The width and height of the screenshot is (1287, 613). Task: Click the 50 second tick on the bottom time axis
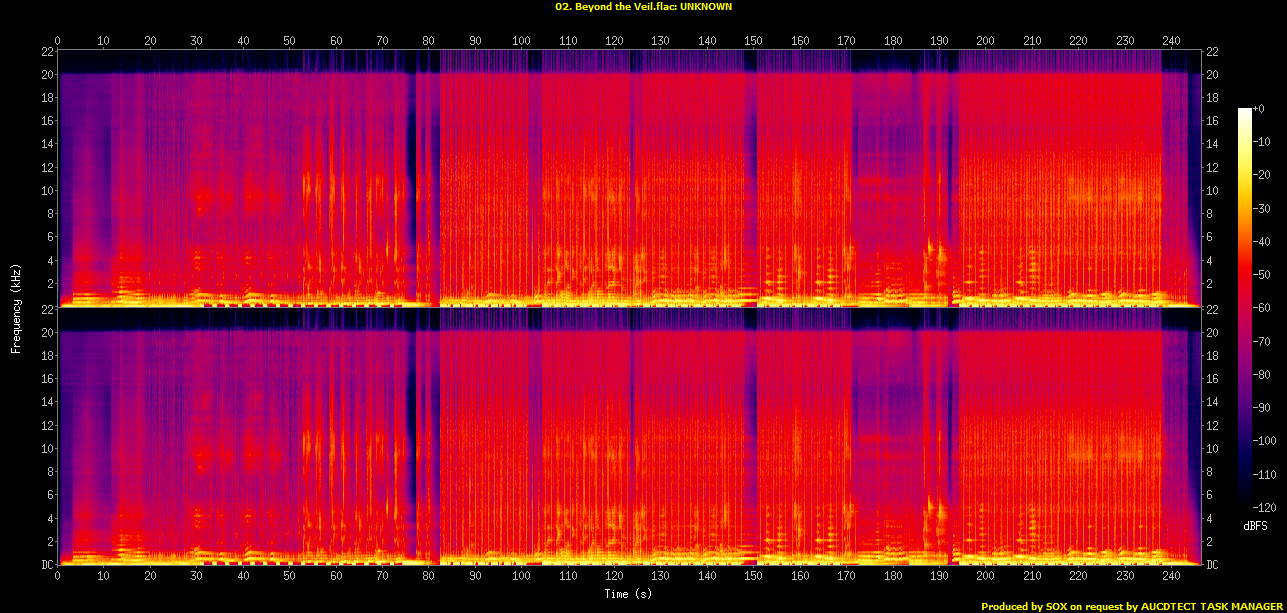coord(289,577)
